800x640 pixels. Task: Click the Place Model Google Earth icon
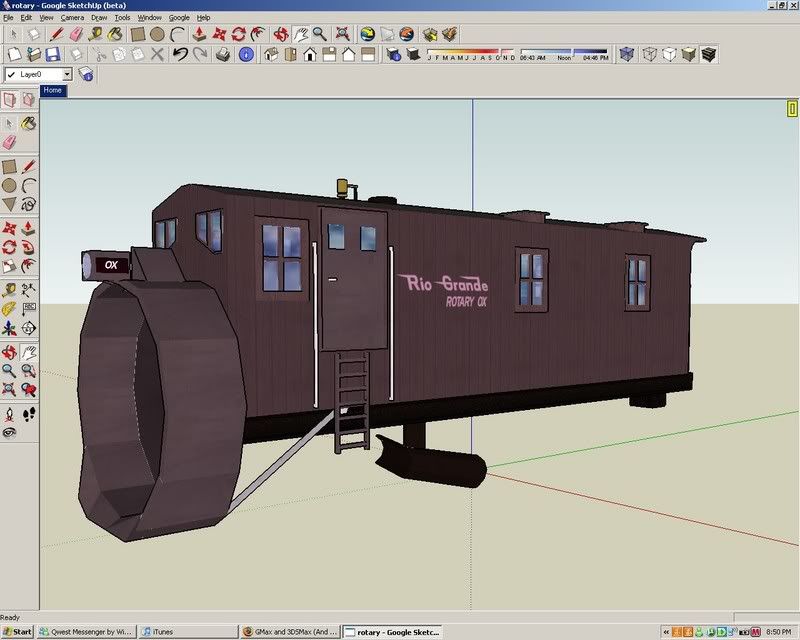click(407, 35)
